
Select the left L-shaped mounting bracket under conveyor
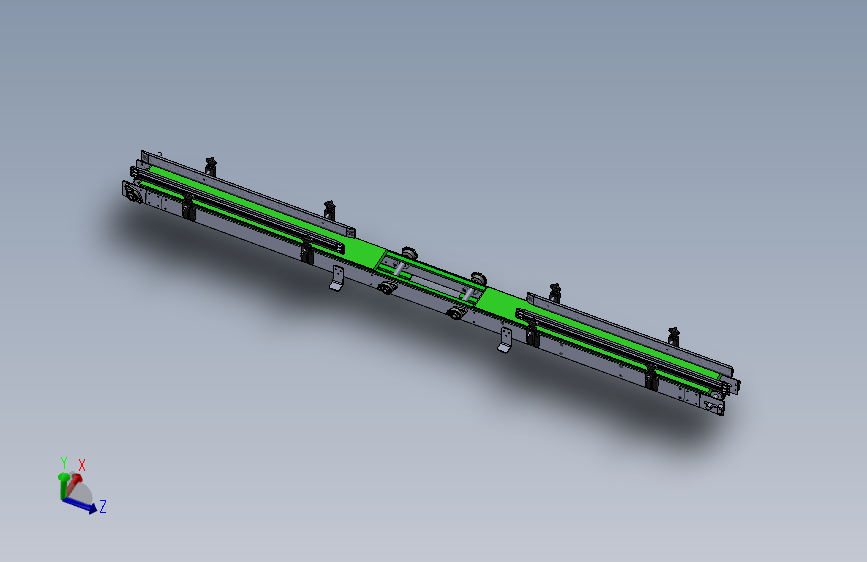337,278
